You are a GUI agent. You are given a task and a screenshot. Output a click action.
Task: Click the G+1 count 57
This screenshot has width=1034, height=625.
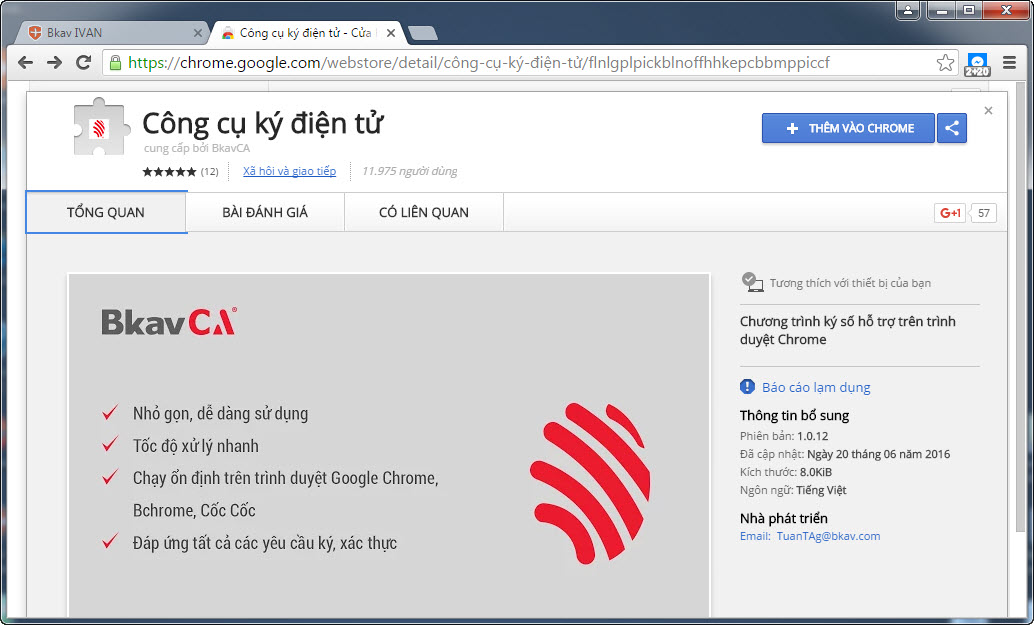coord(984,213)
